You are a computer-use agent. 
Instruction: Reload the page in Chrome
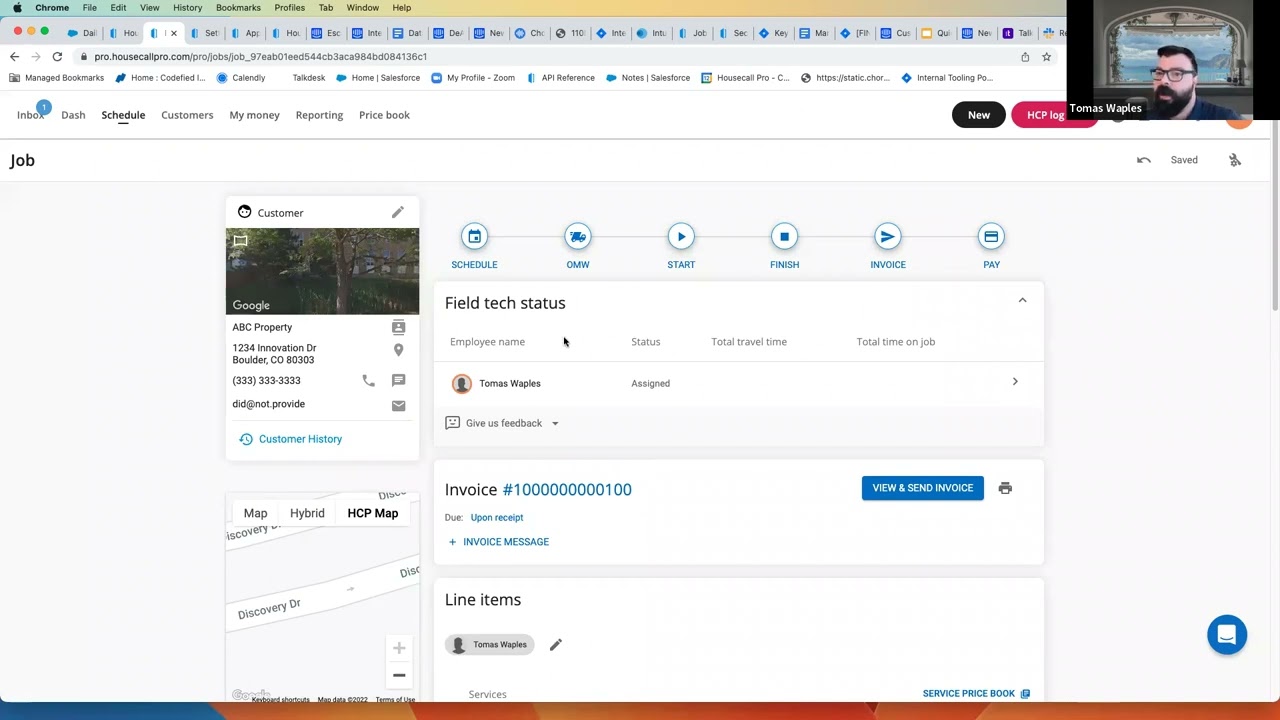(x=57, y=57)
